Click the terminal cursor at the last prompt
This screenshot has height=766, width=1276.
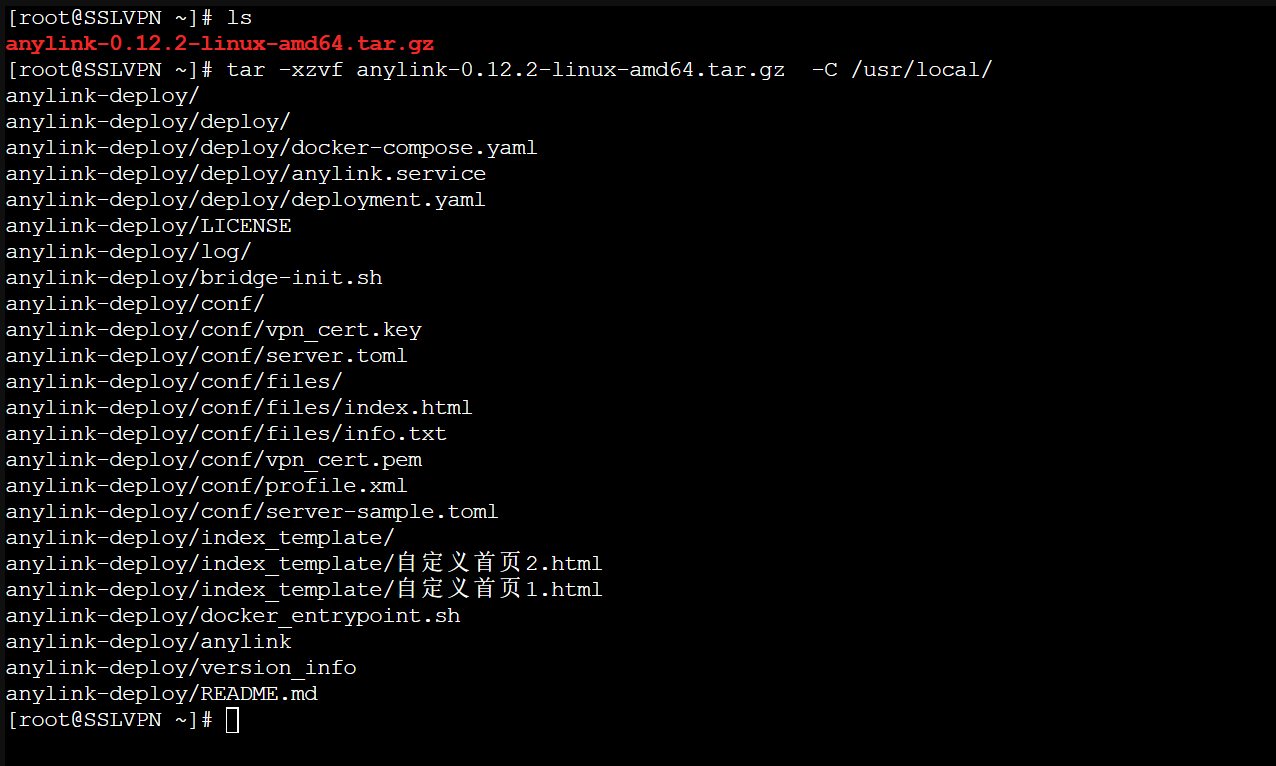pyautogui.click(x=232, y=720)
